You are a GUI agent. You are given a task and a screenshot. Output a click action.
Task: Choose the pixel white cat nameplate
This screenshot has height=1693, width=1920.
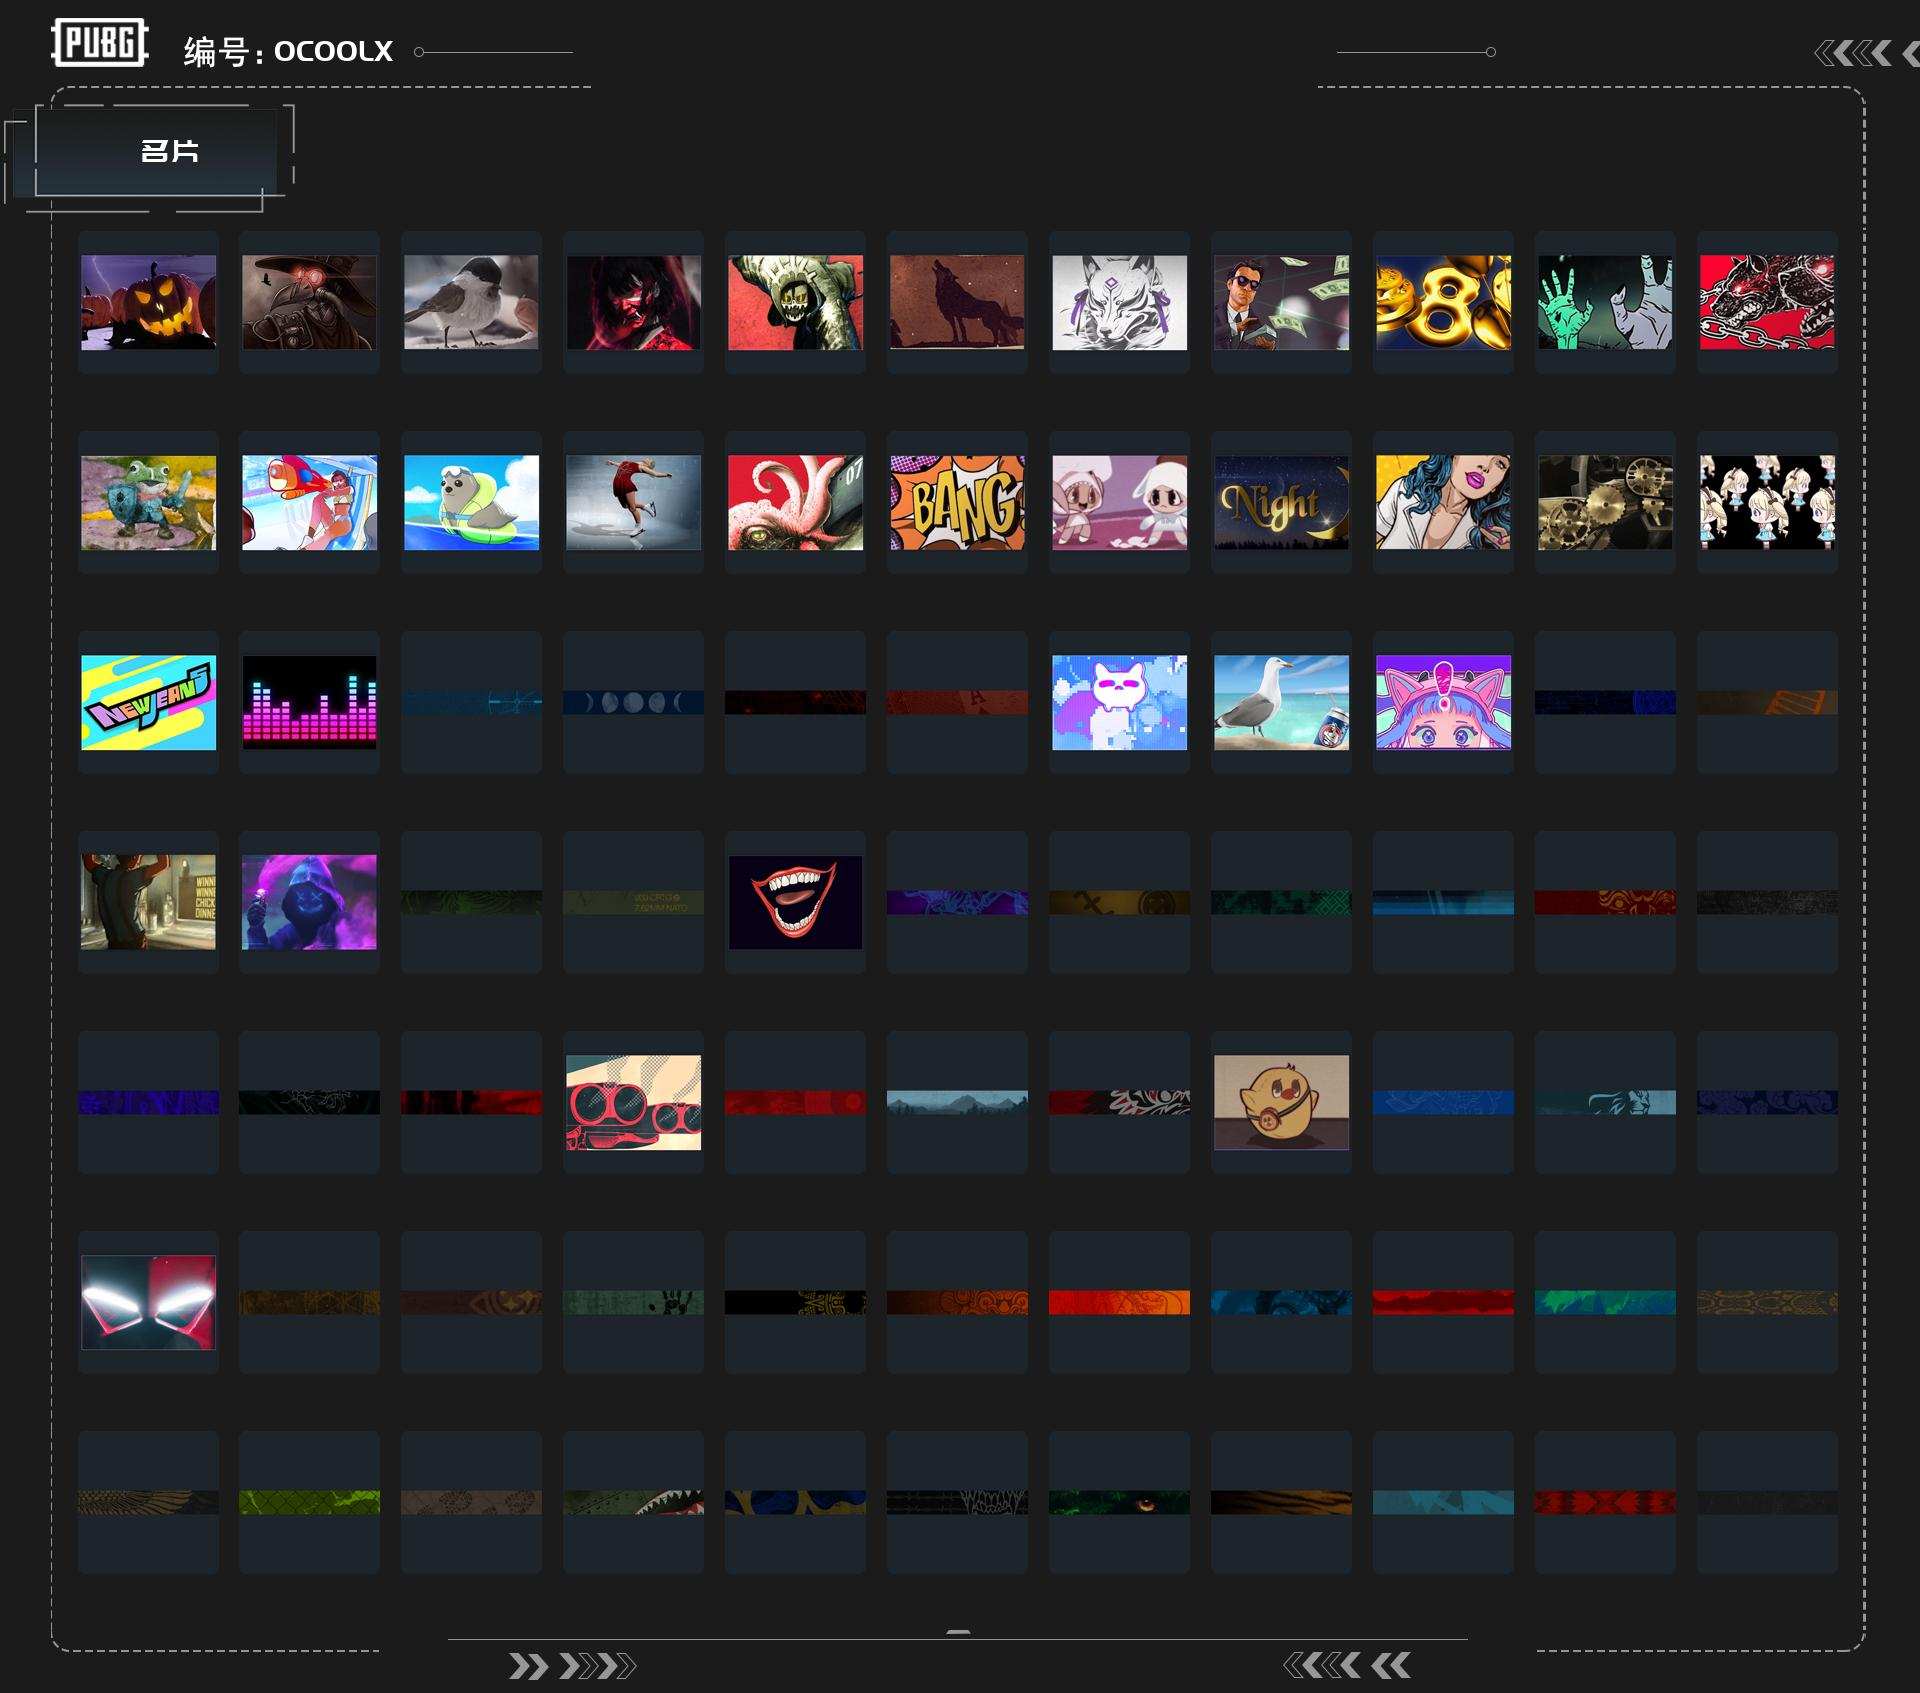pyautogui.click(x=1119, y=702)
